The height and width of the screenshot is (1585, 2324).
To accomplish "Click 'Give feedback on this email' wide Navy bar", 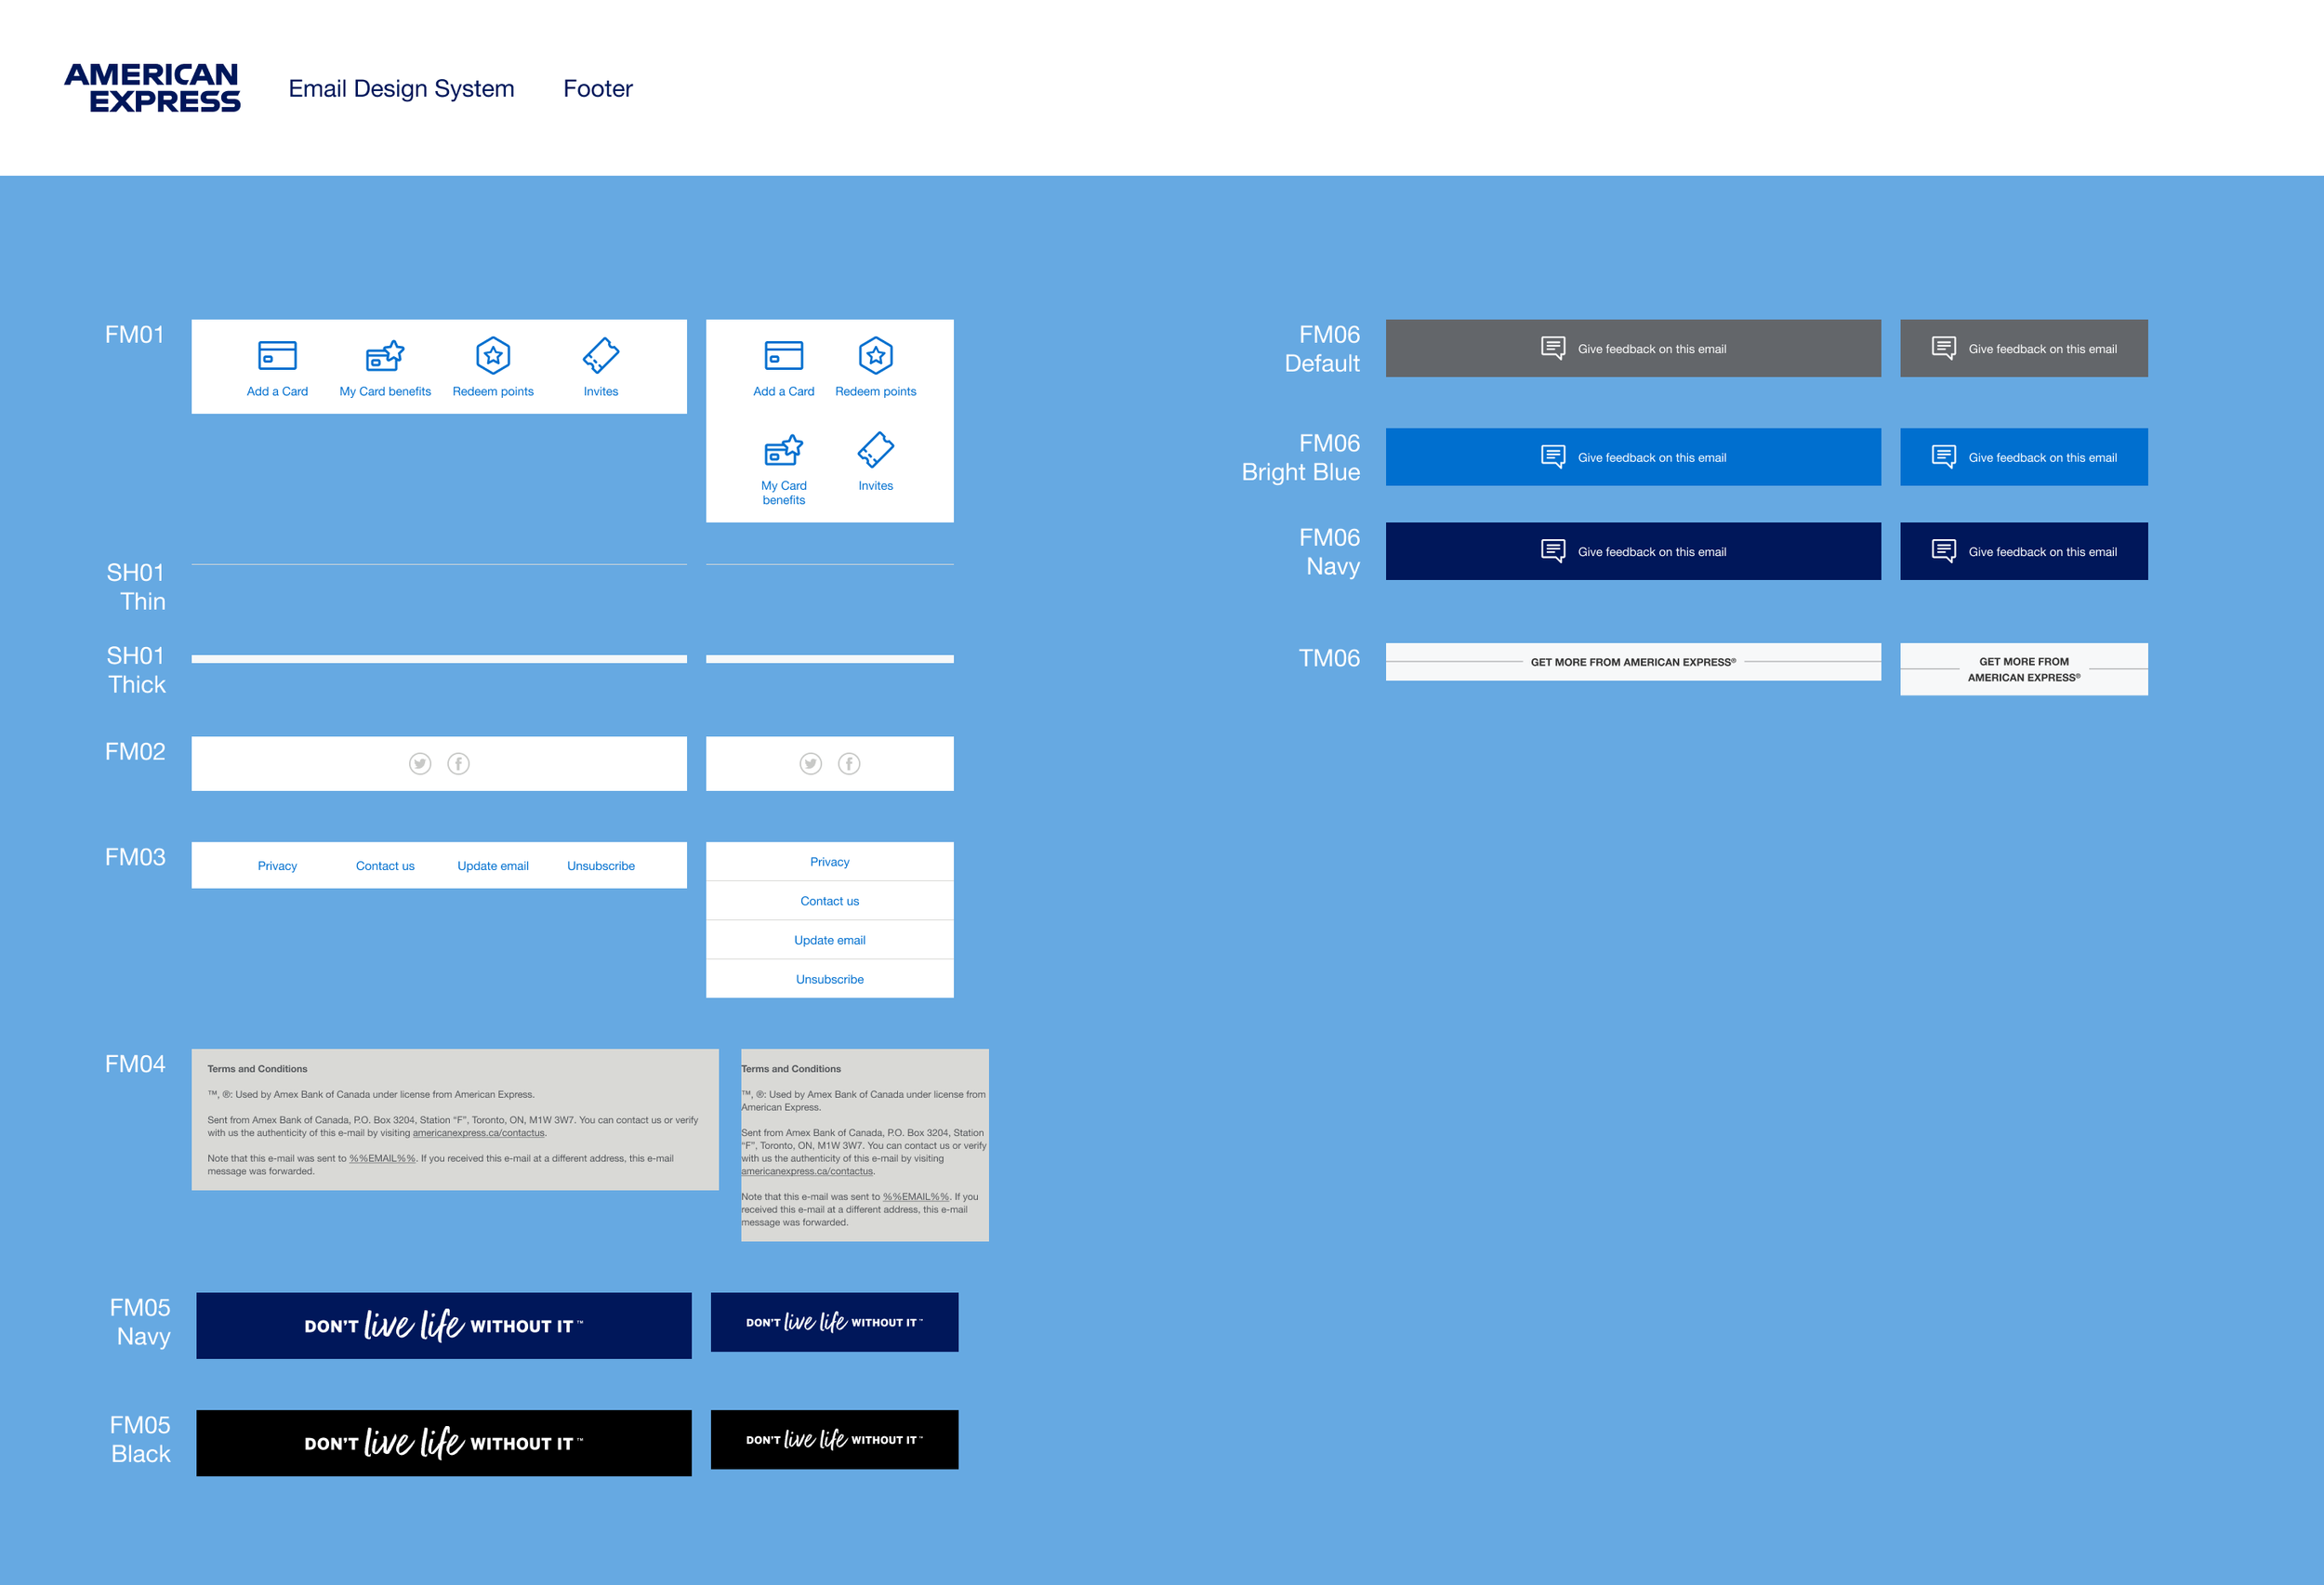I will pyautogui.click(x=1652, y=552).
